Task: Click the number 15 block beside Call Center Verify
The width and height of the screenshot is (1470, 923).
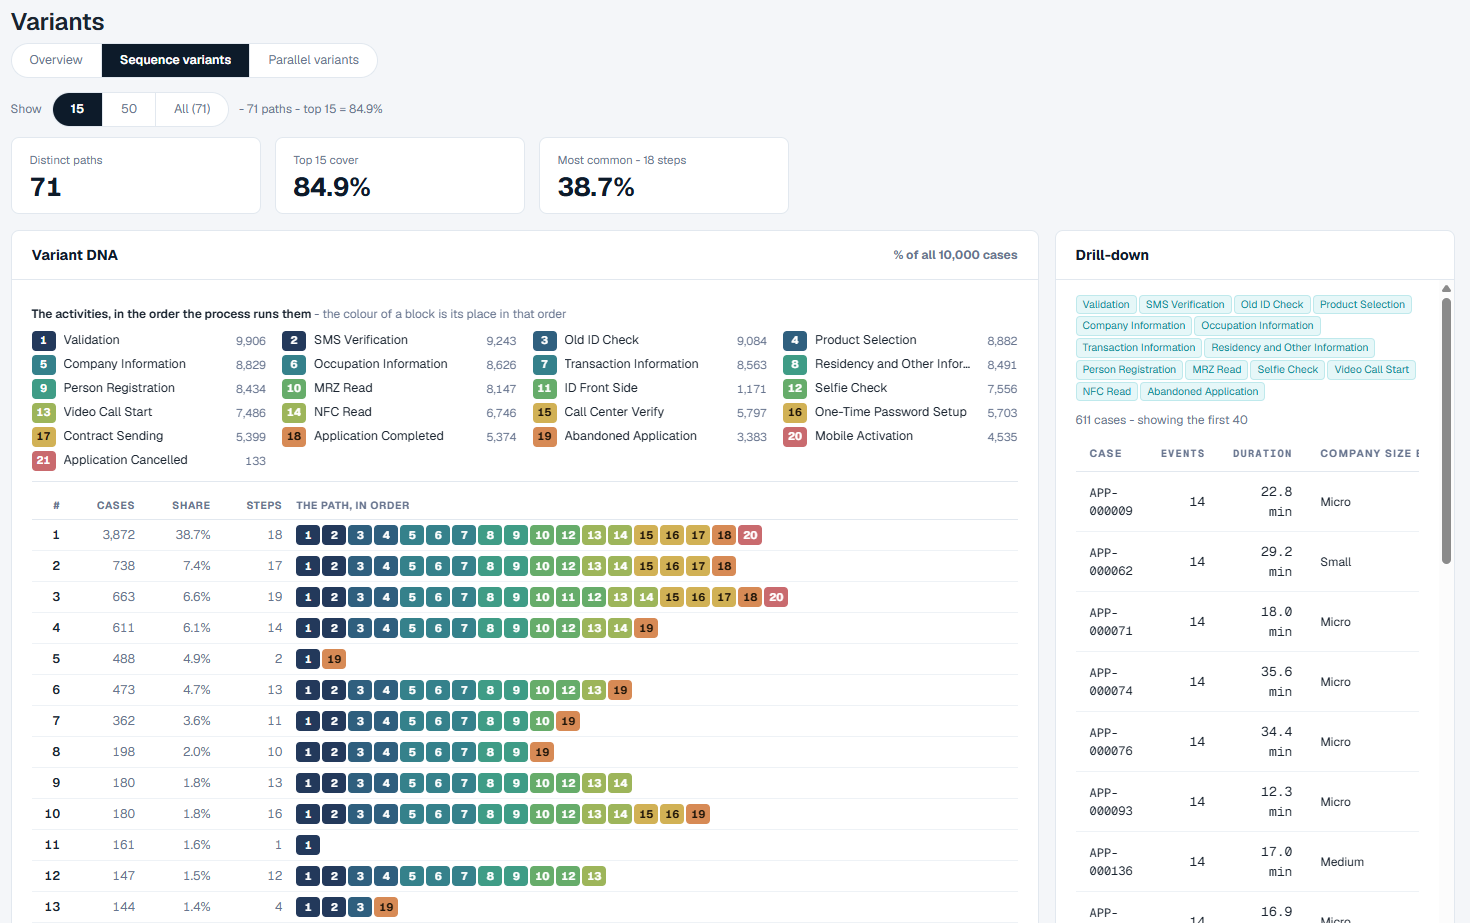Action: tap(544, 412)
